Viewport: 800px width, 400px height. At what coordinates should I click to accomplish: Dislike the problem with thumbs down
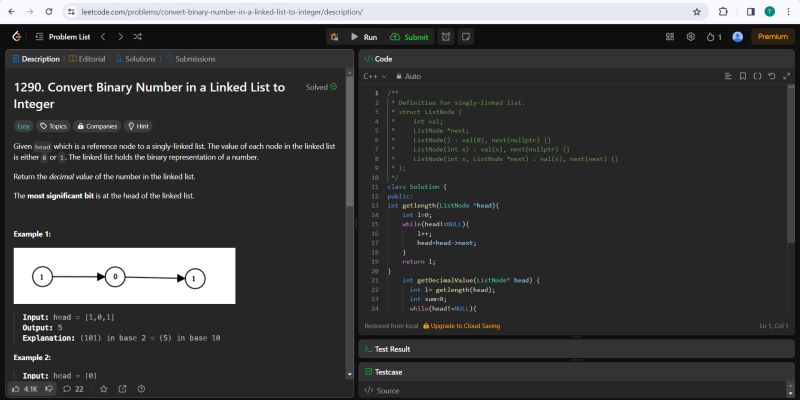click(48, 389)
